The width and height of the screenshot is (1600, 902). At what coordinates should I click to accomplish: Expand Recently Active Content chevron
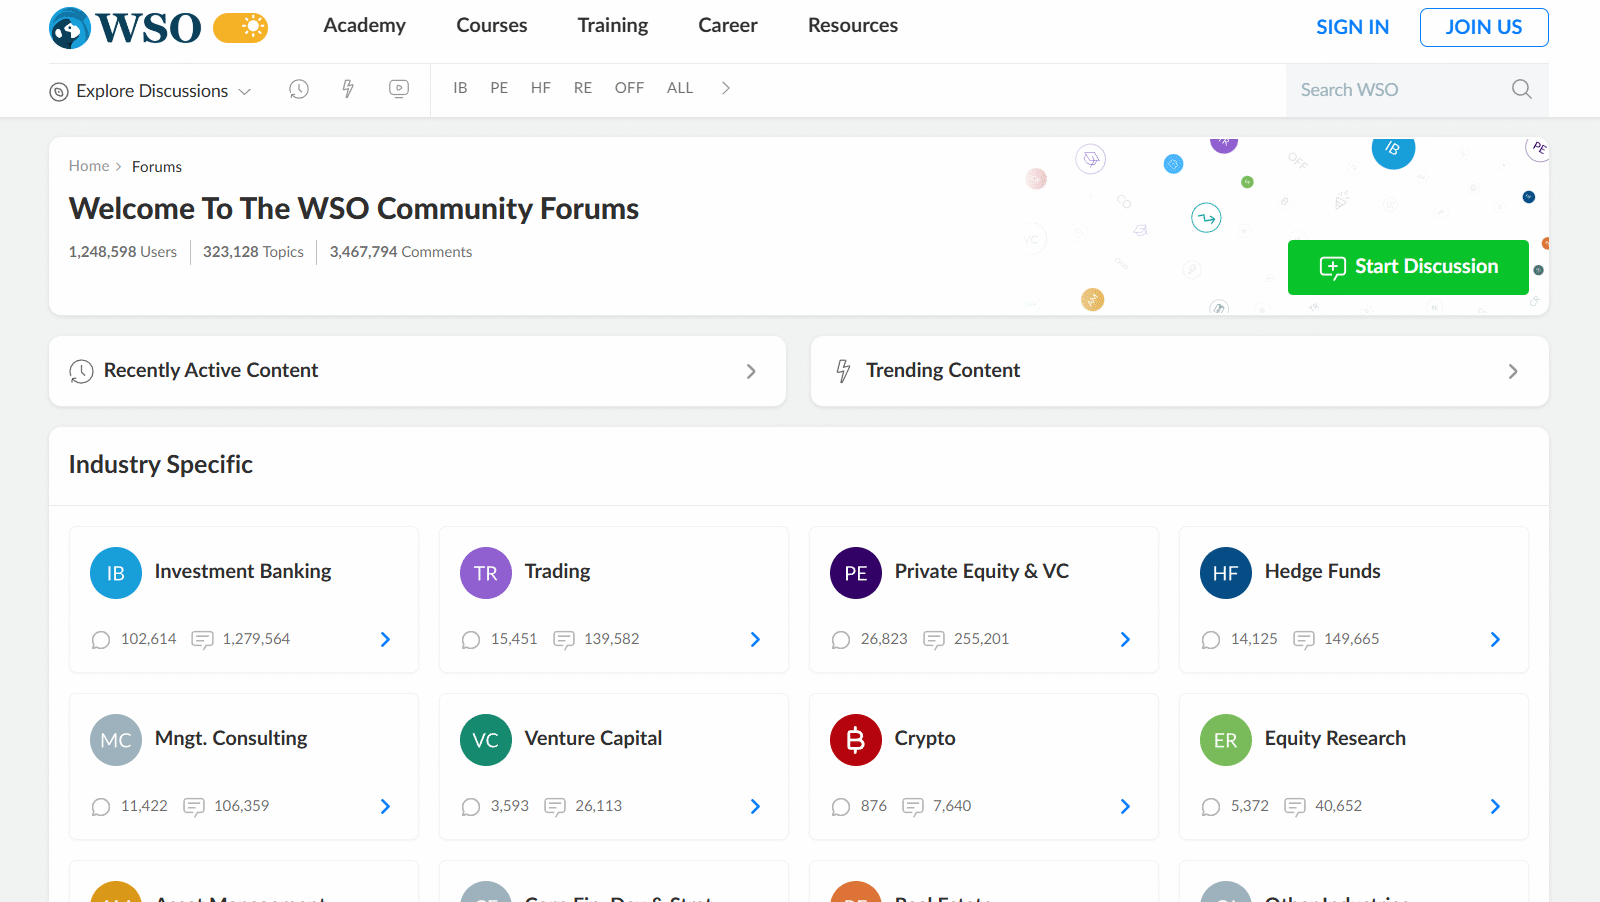pyautogui.click(x=751, y=372)
